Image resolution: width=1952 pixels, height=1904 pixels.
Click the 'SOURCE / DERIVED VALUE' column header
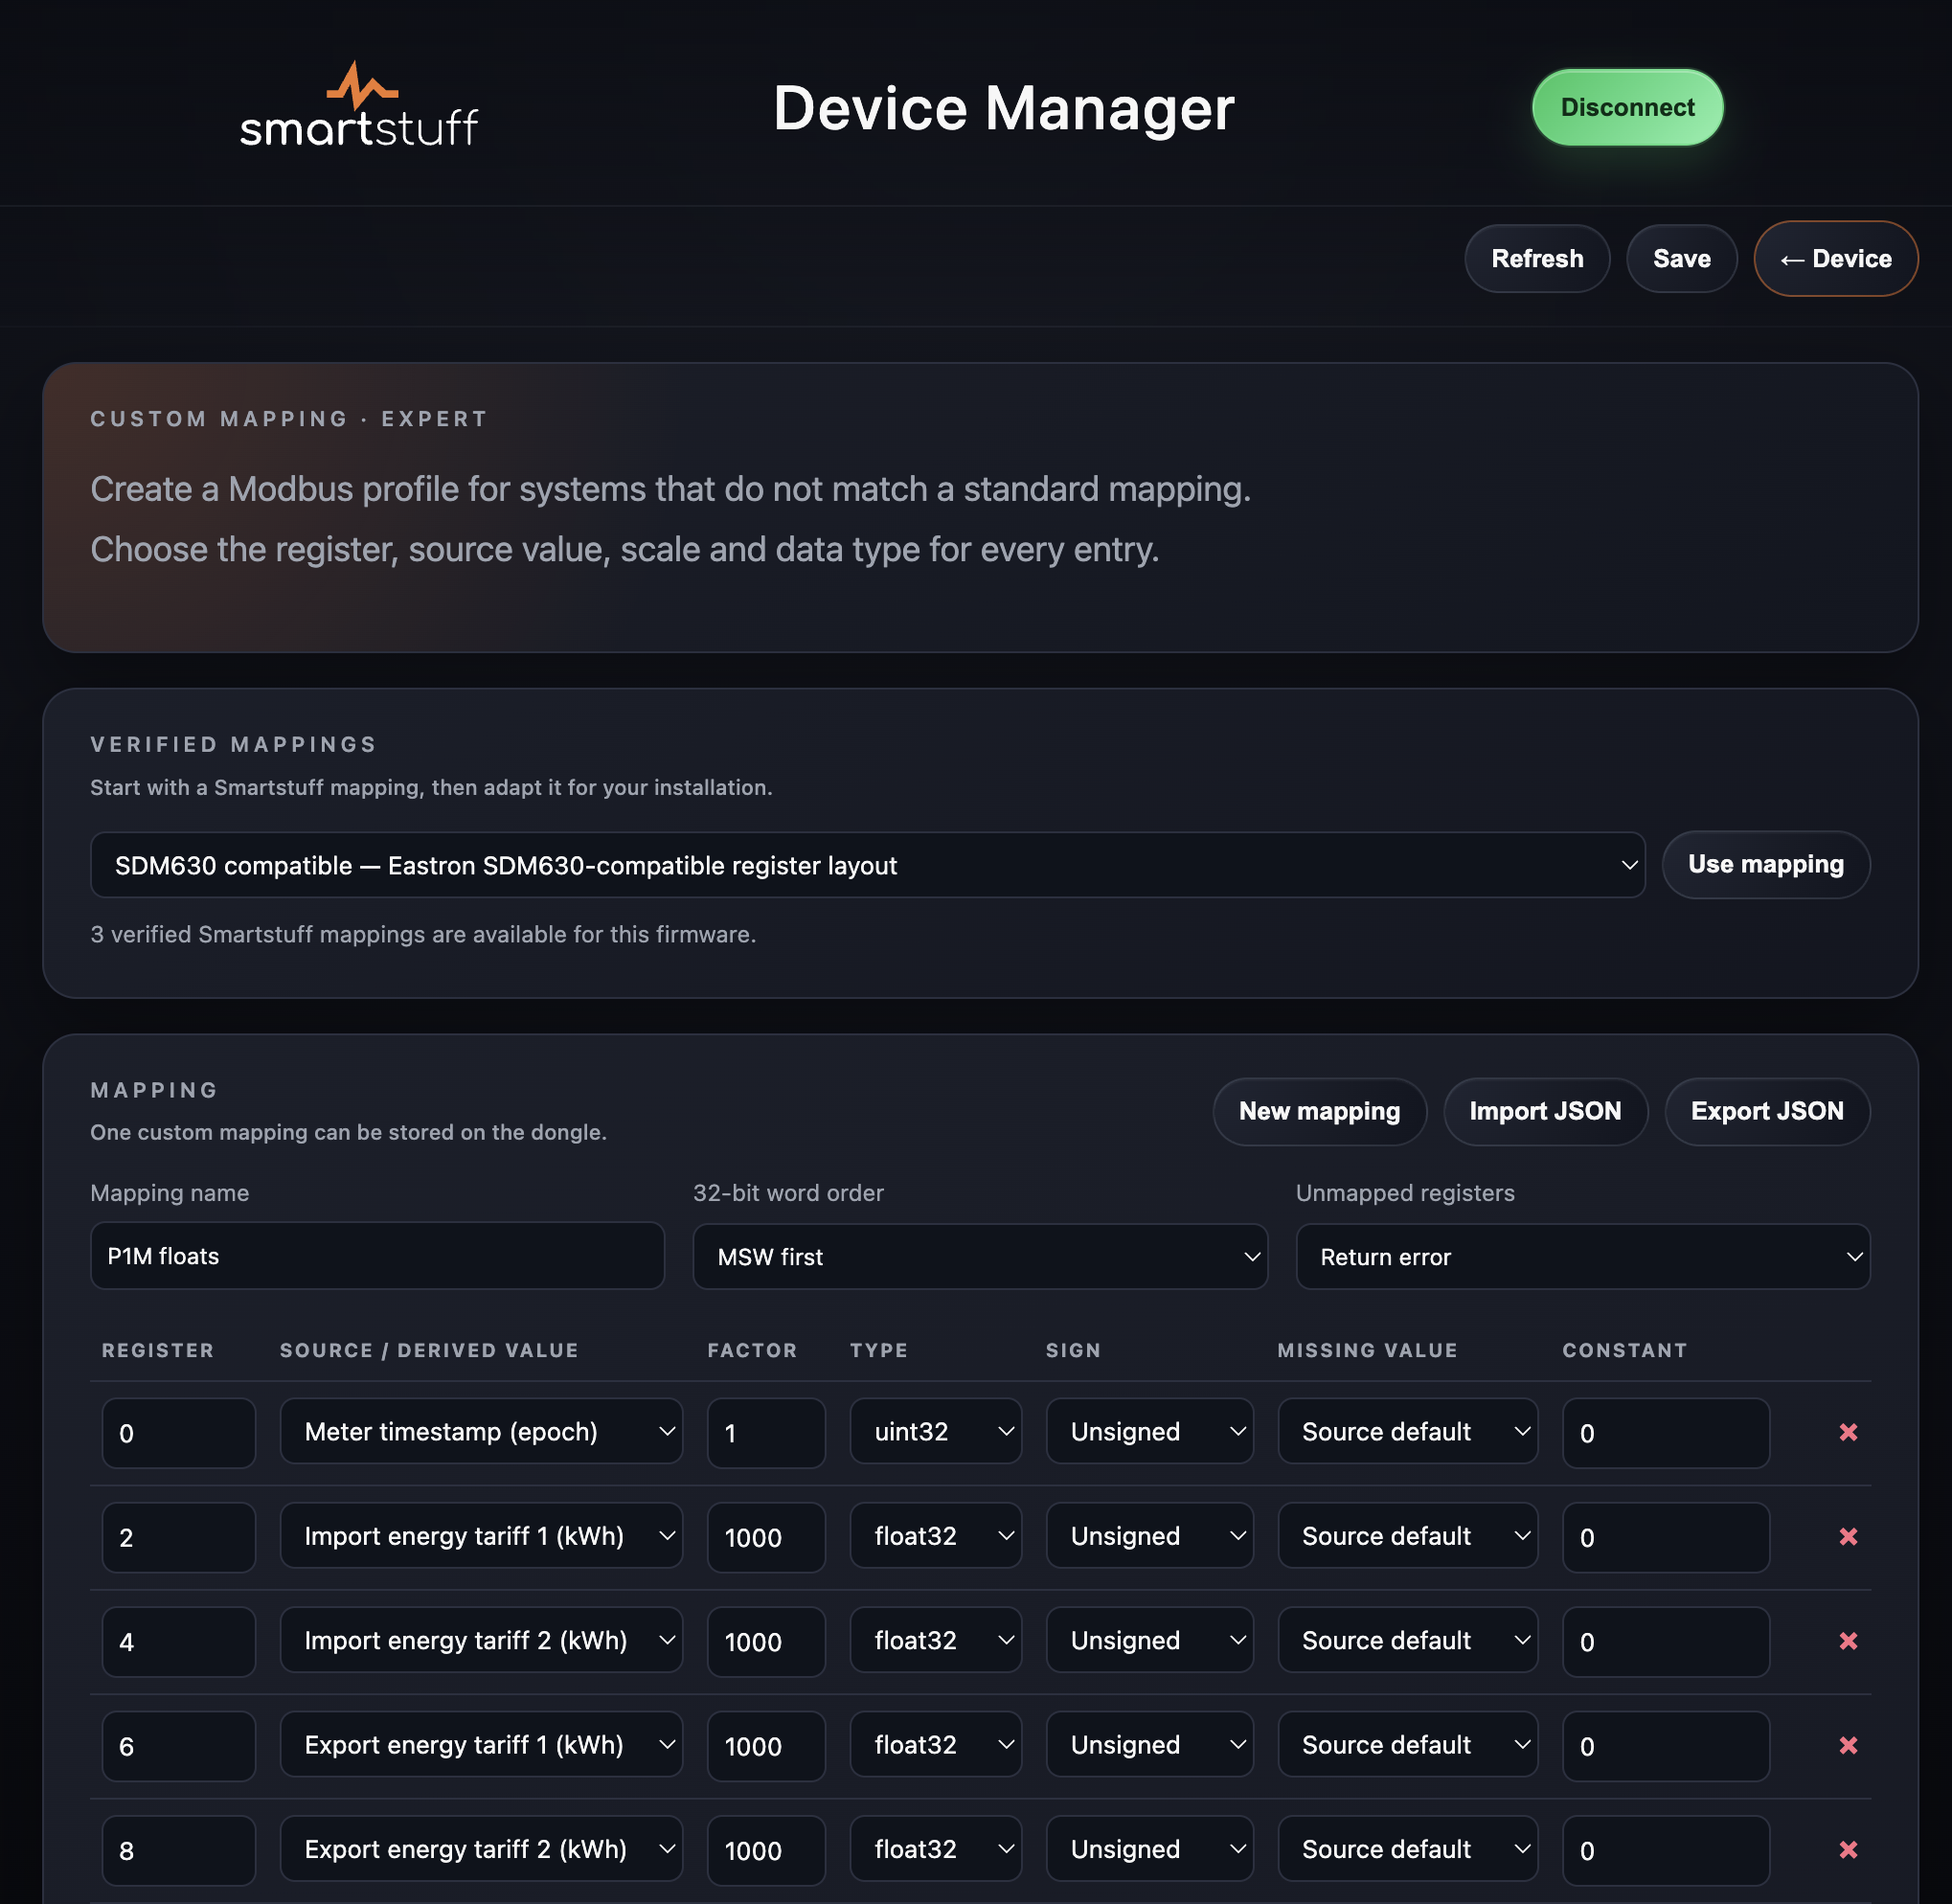tap(429, 1350)
